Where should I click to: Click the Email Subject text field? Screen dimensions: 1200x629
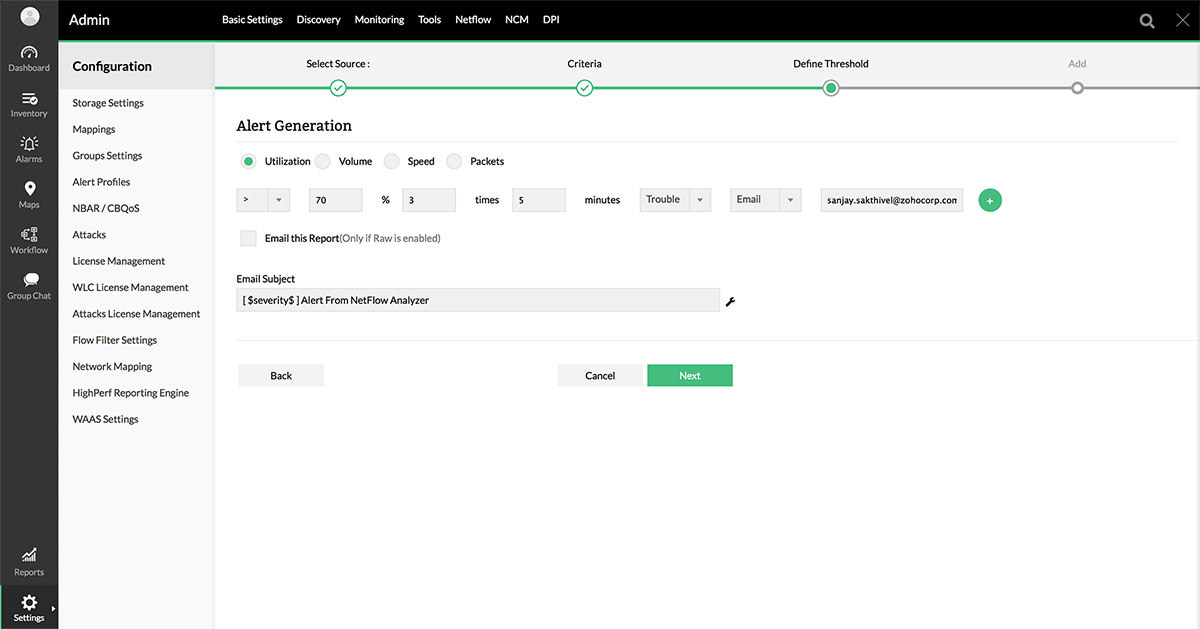pyautogui.click(x=478, y=300)
